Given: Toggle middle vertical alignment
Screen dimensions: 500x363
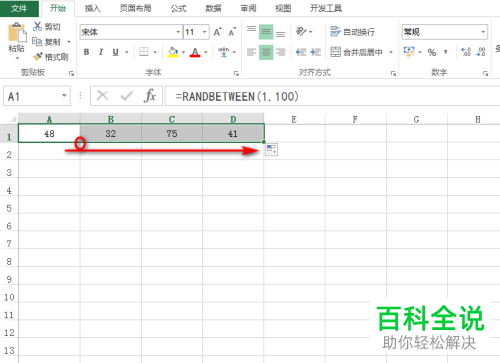Looking at the screenshot, I should 266,32.
